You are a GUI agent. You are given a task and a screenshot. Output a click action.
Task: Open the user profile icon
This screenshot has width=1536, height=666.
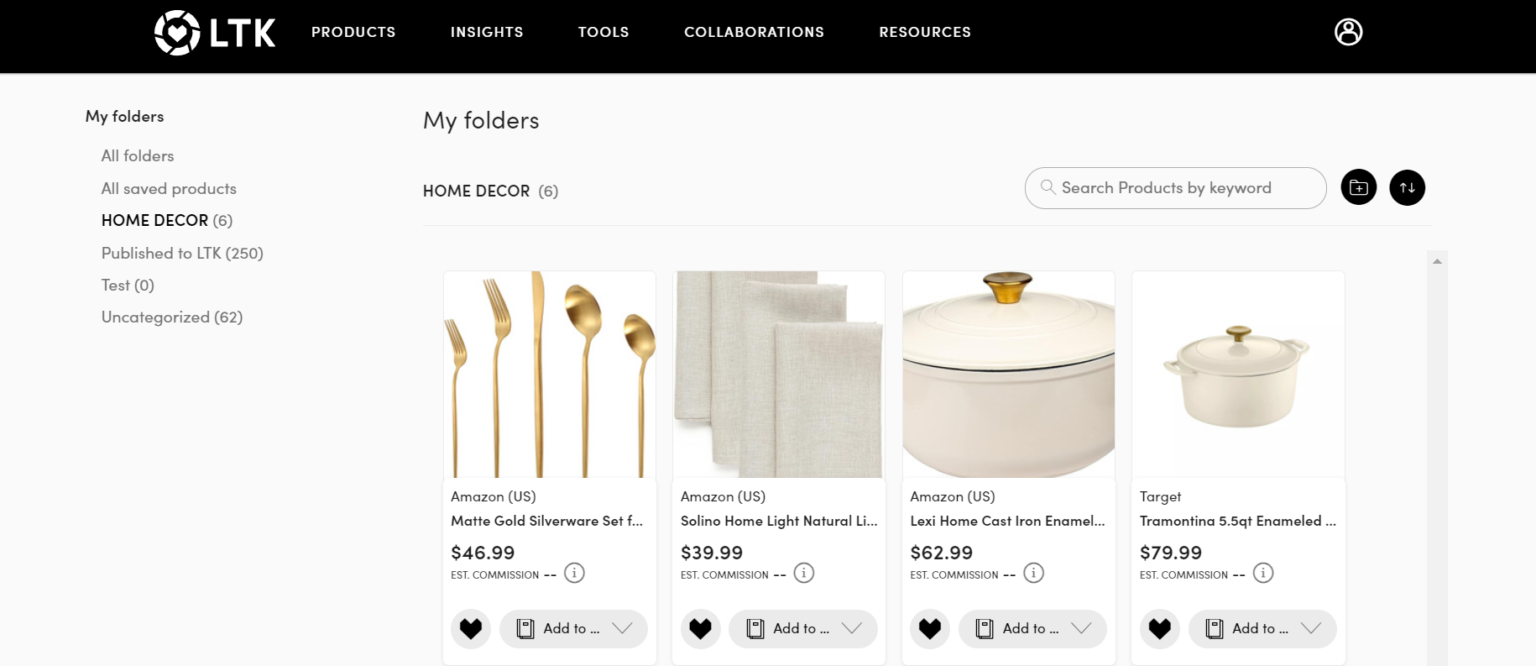[x=1348, y=32]
